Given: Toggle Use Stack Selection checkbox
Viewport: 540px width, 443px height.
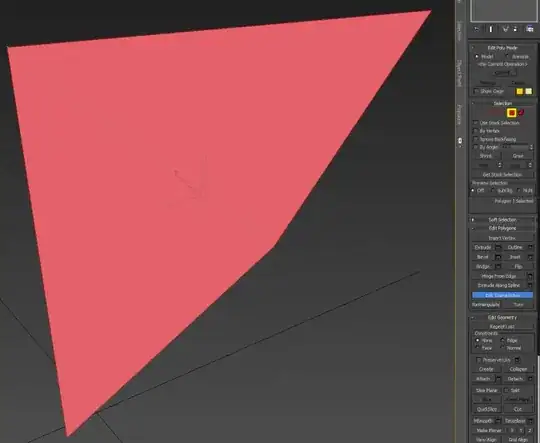Looking at the screenshot, I should click(476, 123).
